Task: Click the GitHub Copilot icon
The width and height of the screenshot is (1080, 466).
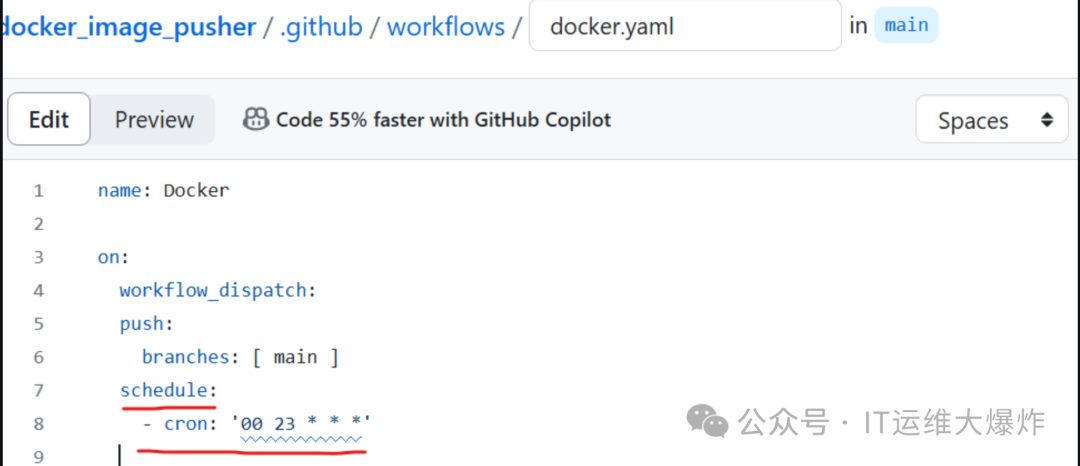Action: 256,120
